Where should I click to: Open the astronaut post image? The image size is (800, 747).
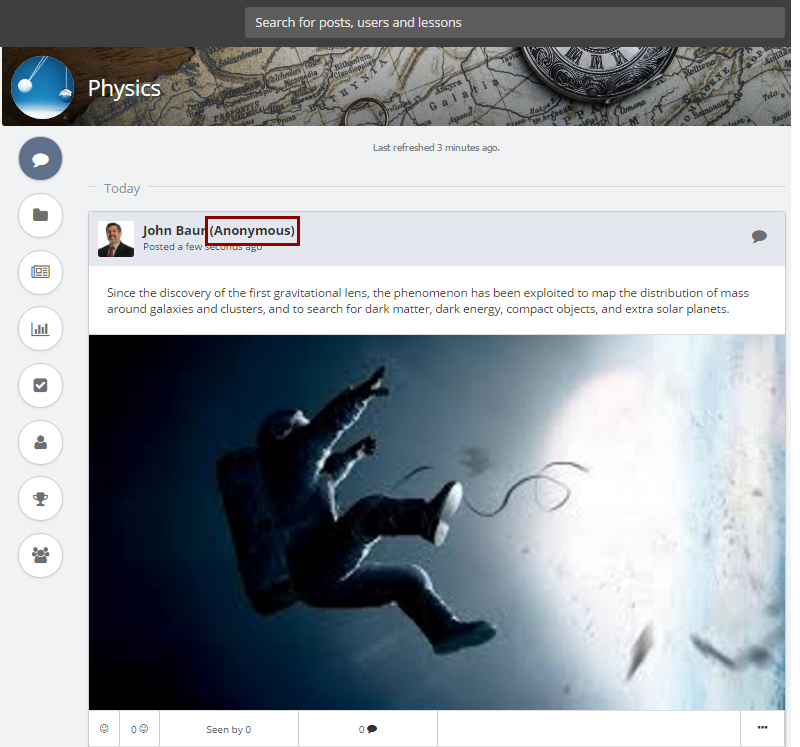pos(437,522)
